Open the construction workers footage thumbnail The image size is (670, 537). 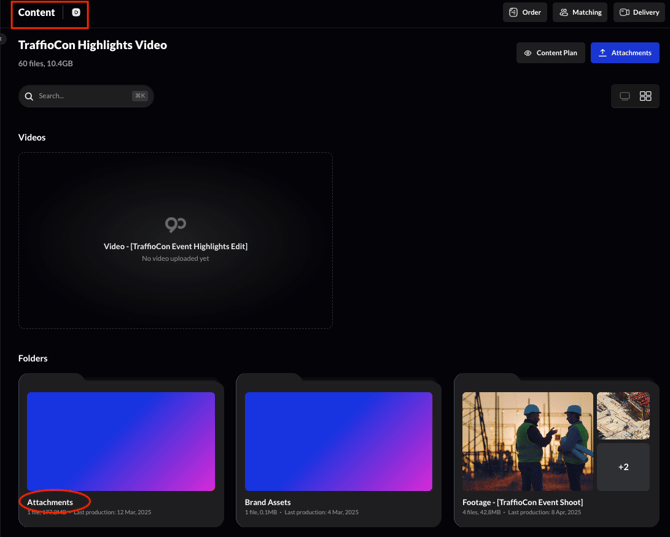527,441
